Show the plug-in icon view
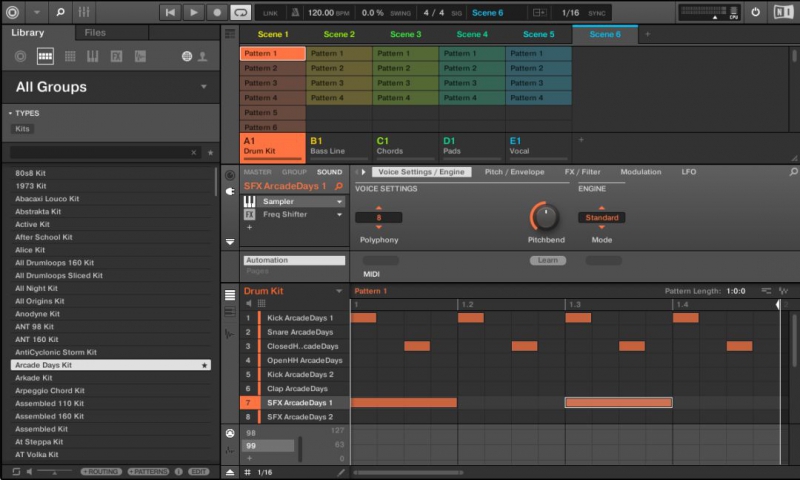Image resolution: width=800 pixels, height=480 pixels. pos(230,191)
